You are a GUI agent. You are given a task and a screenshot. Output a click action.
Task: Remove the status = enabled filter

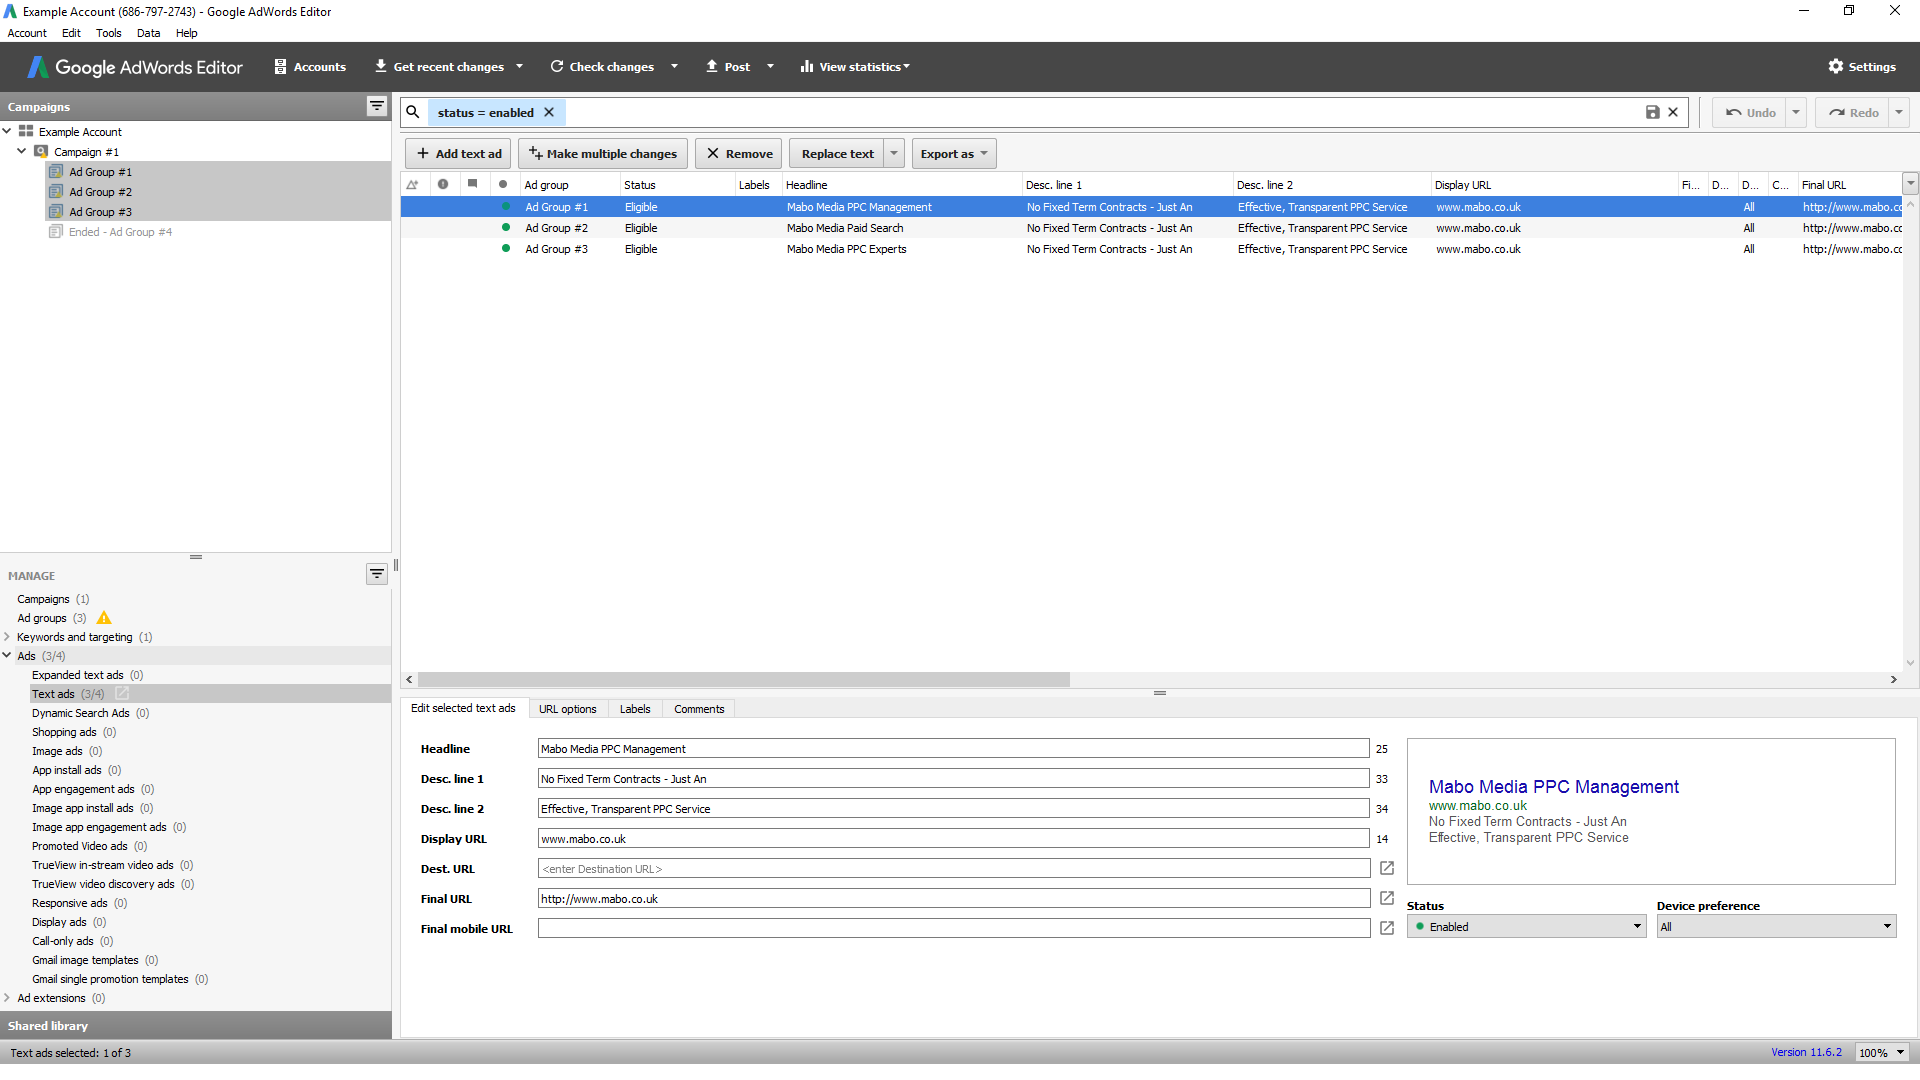pyautogui.click(x=549, y=112)
